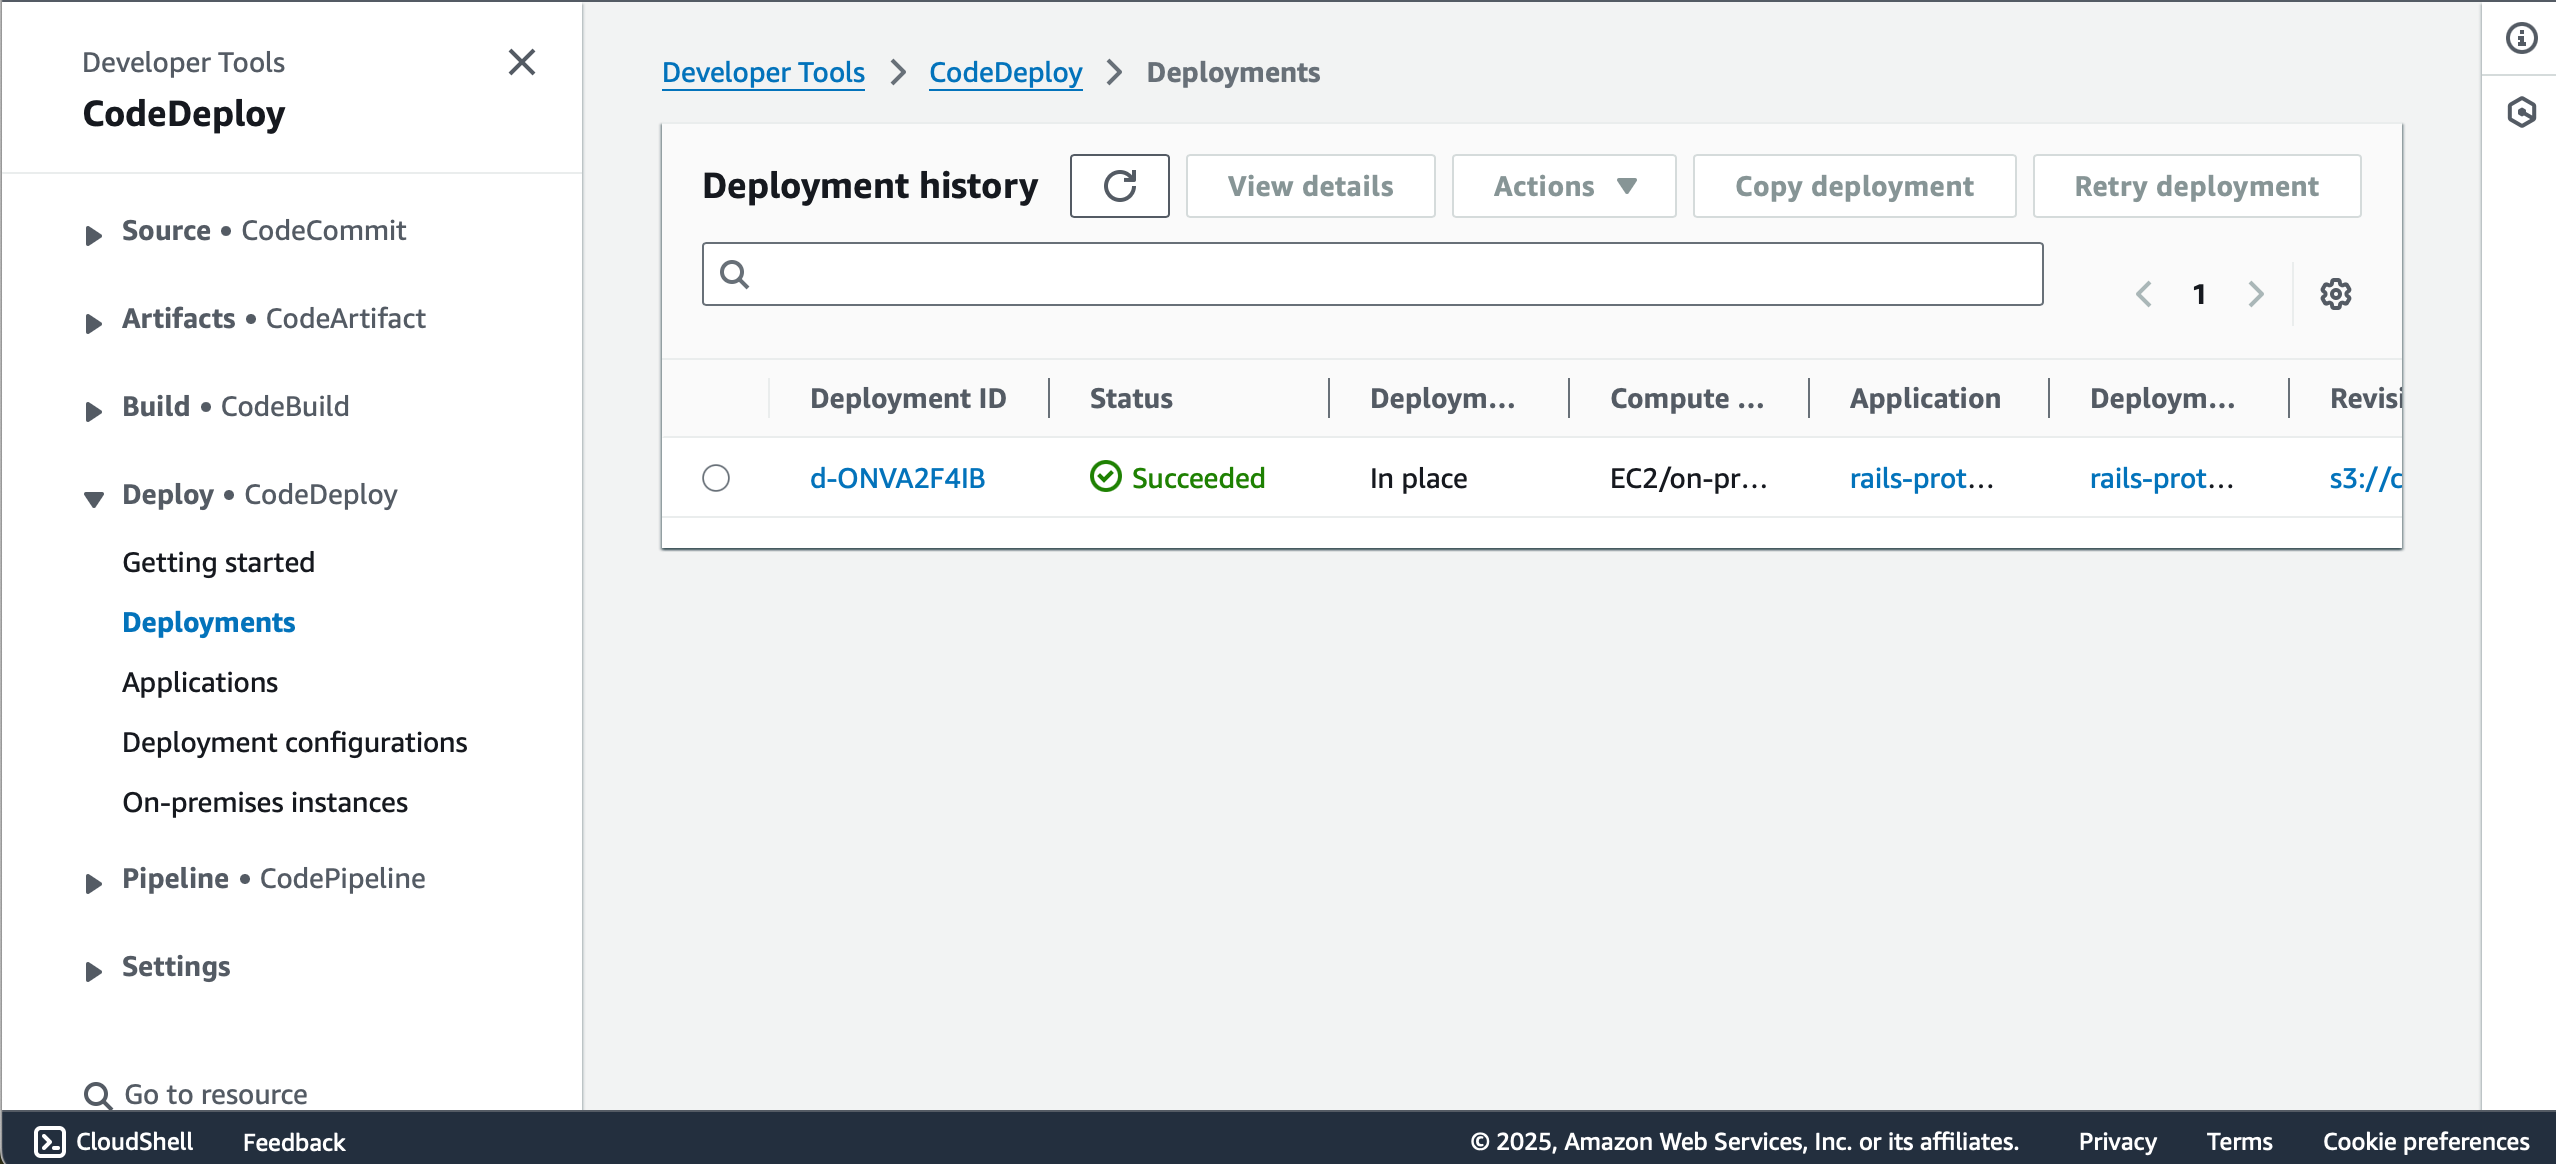Expand the Settings section
This screenshot has height=1164, width=2556.
[94, 971]
